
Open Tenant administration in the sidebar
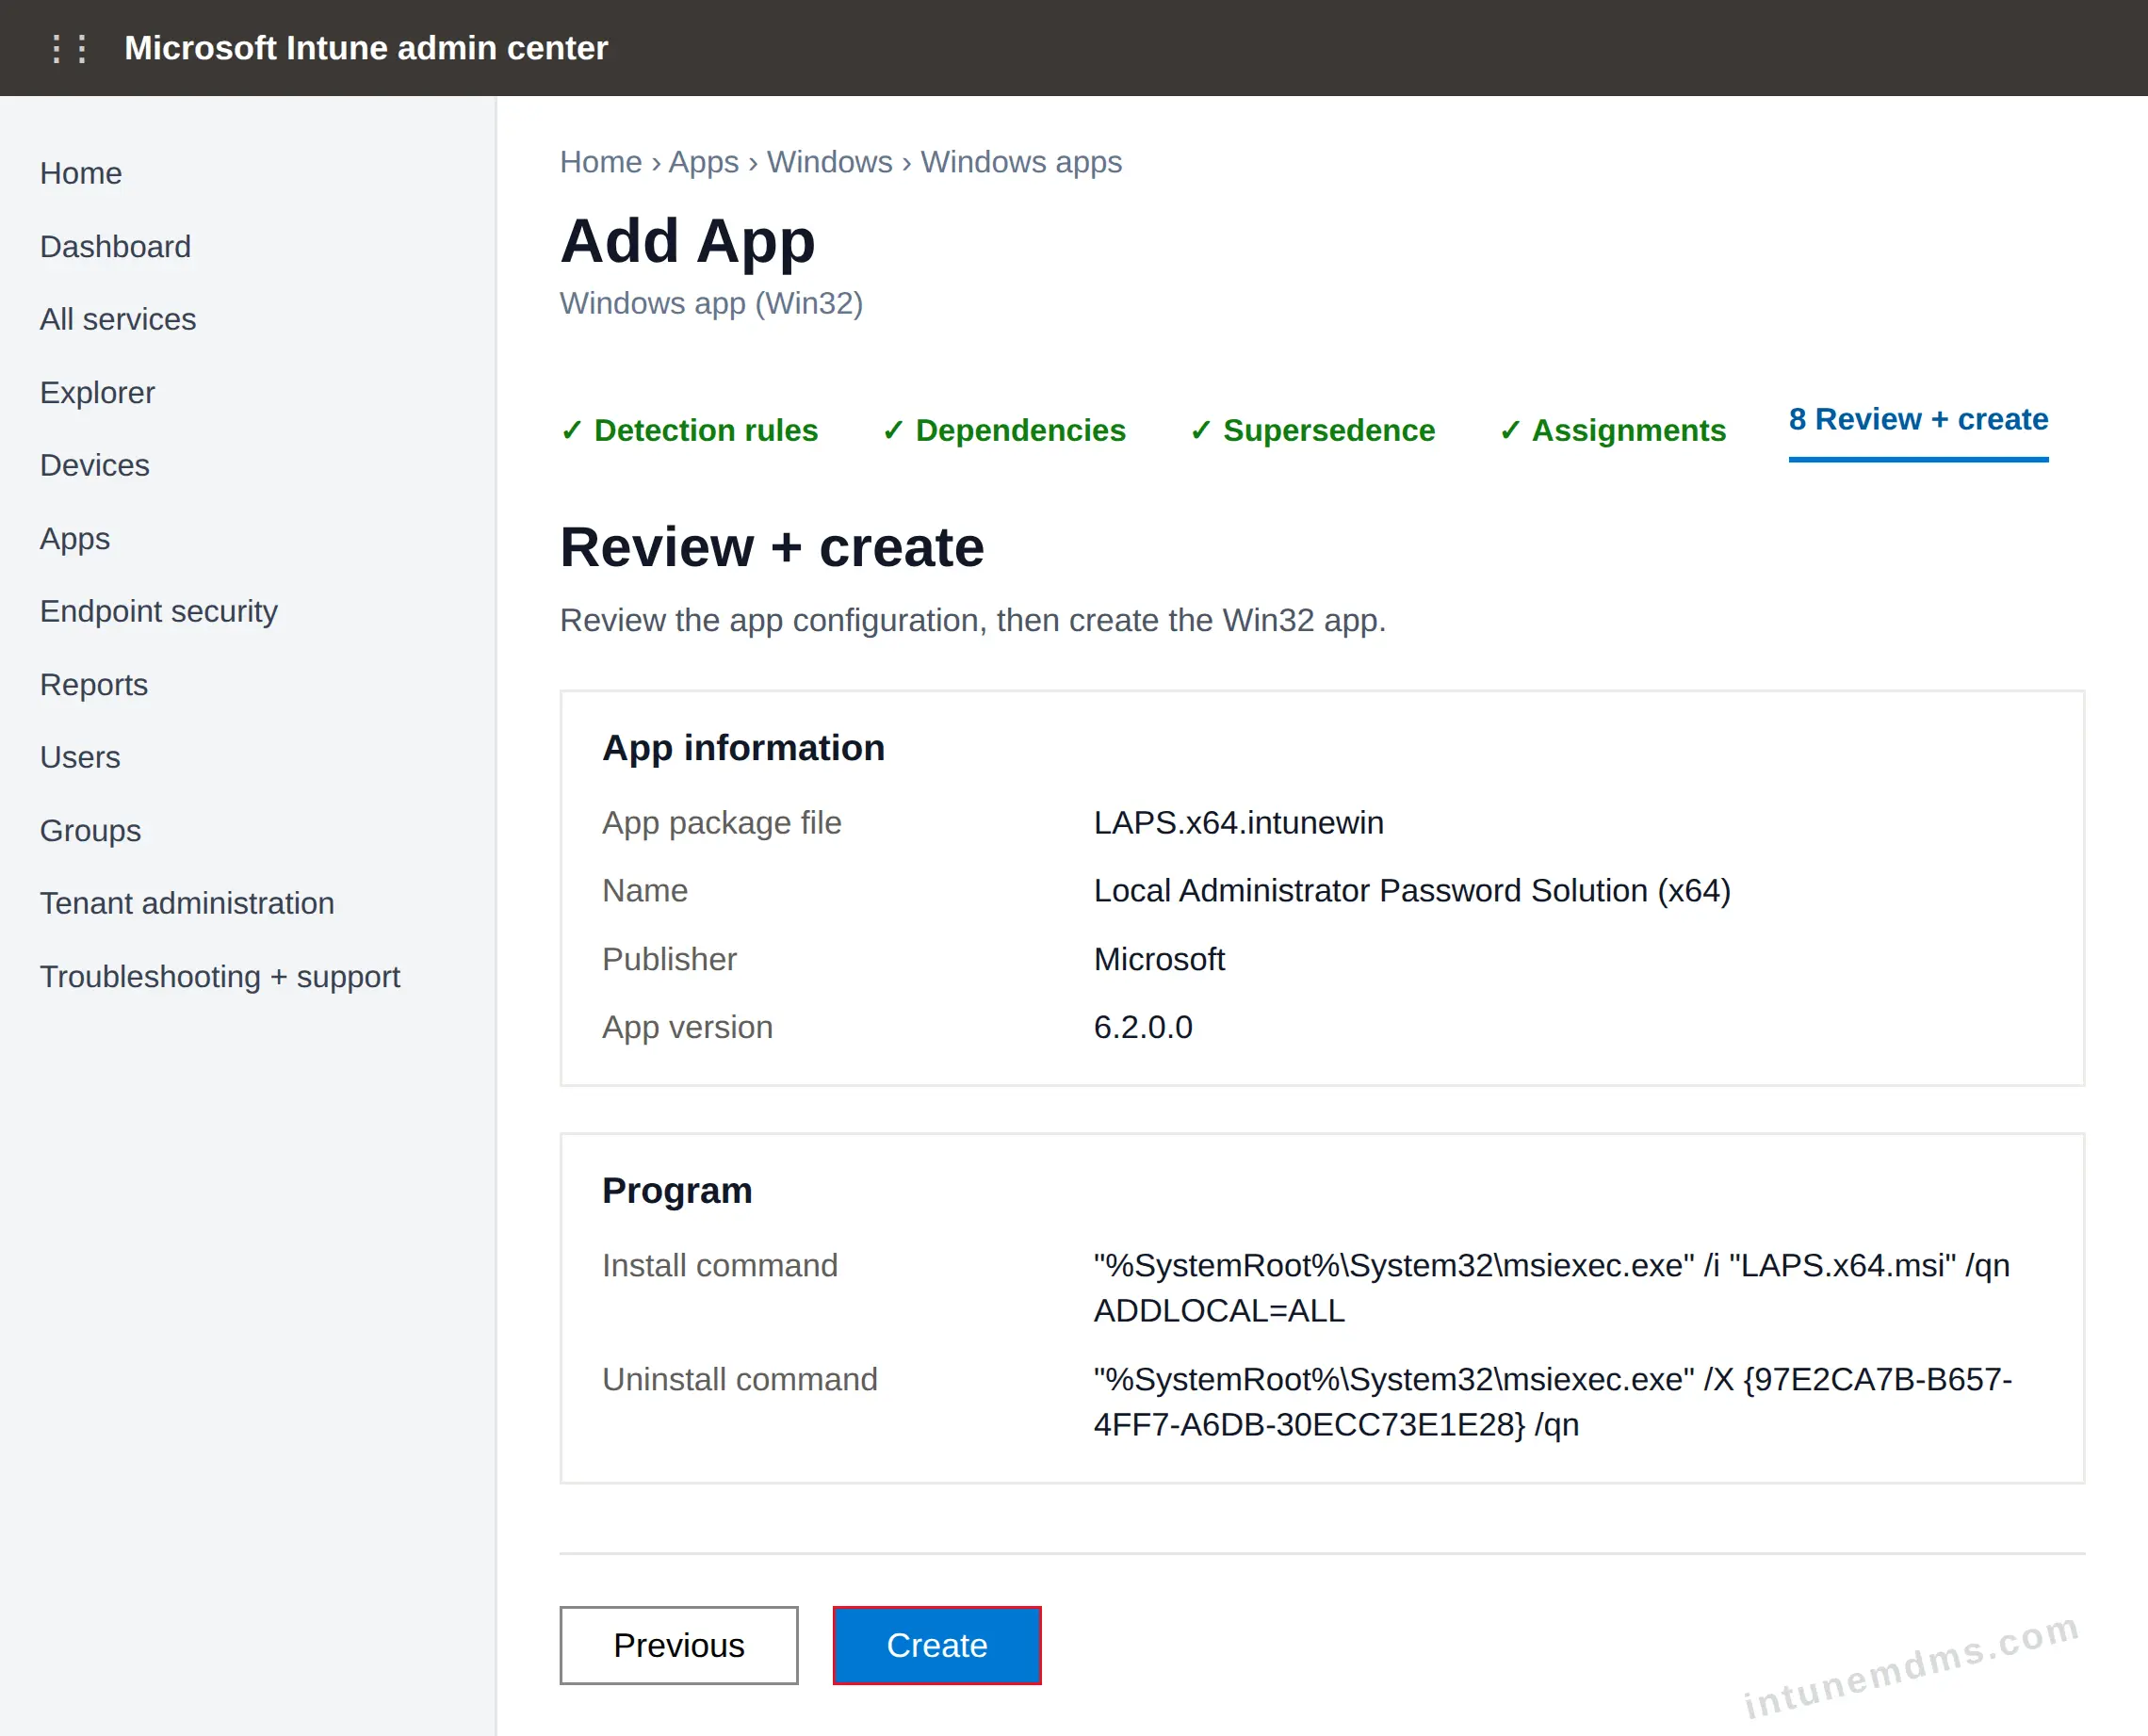187,903
